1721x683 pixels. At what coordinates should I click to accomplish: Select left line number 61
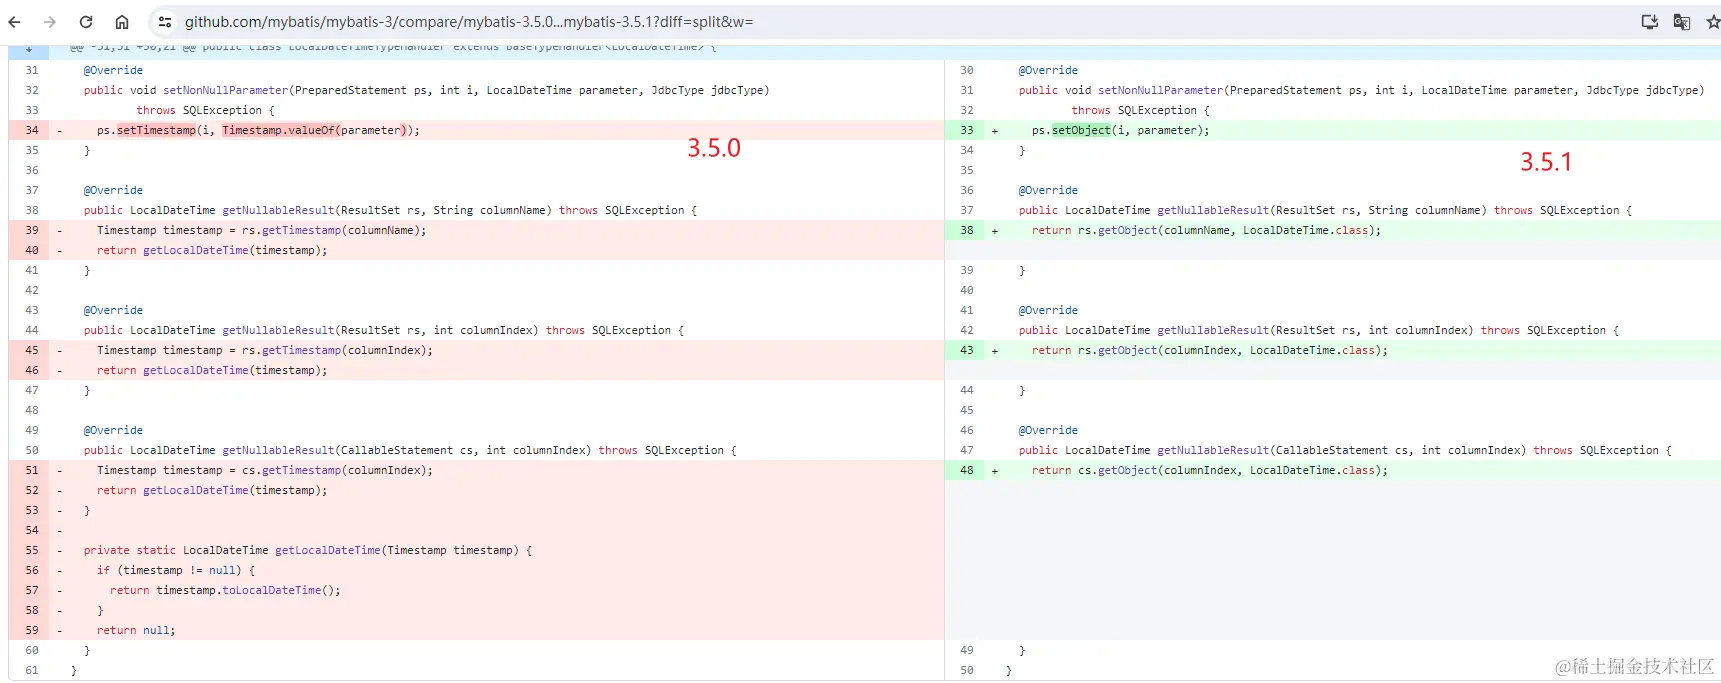[32, 670]
